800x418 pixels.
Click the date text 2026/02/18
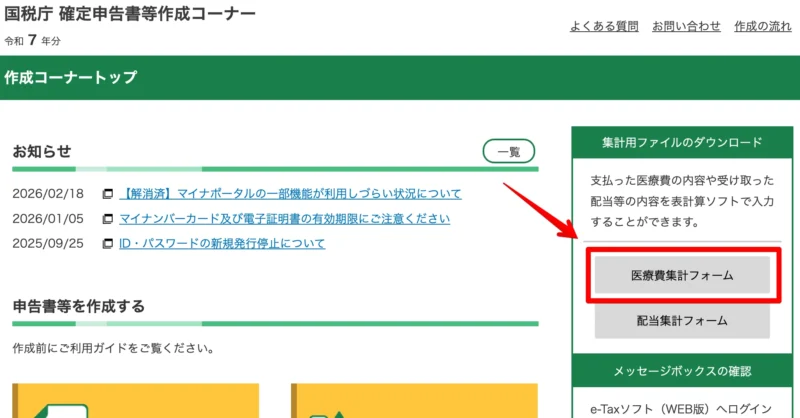coord(48,194)
